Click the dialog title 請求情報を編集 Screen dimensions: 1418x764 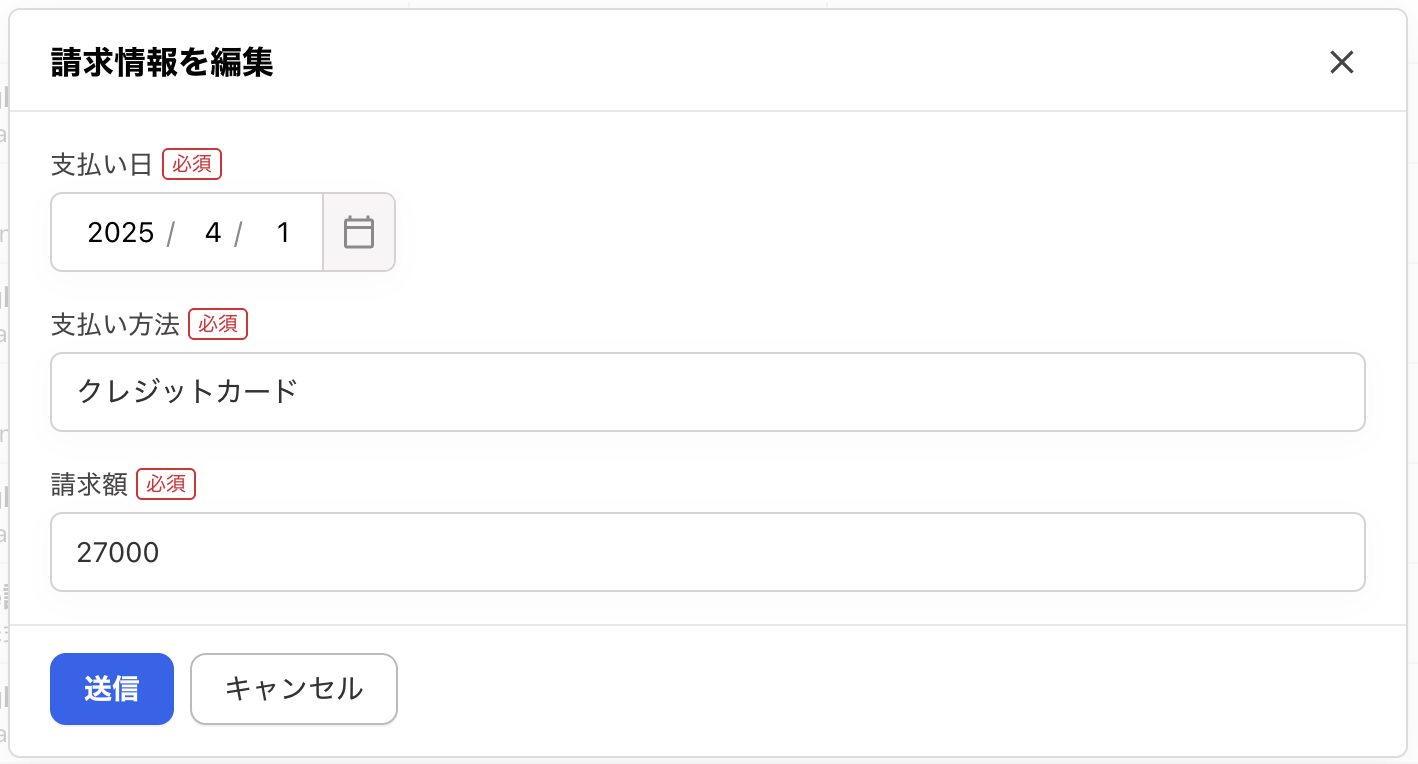point(162,63)
